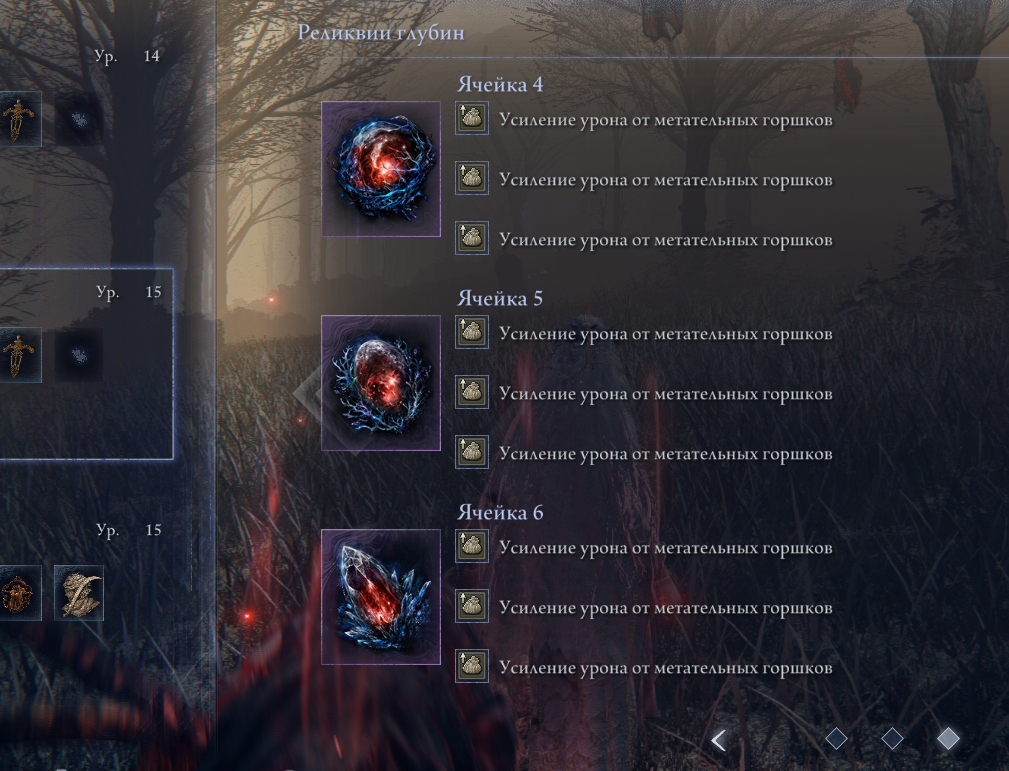Click first pot damage icon in Ячейка 6

[472, 546]
